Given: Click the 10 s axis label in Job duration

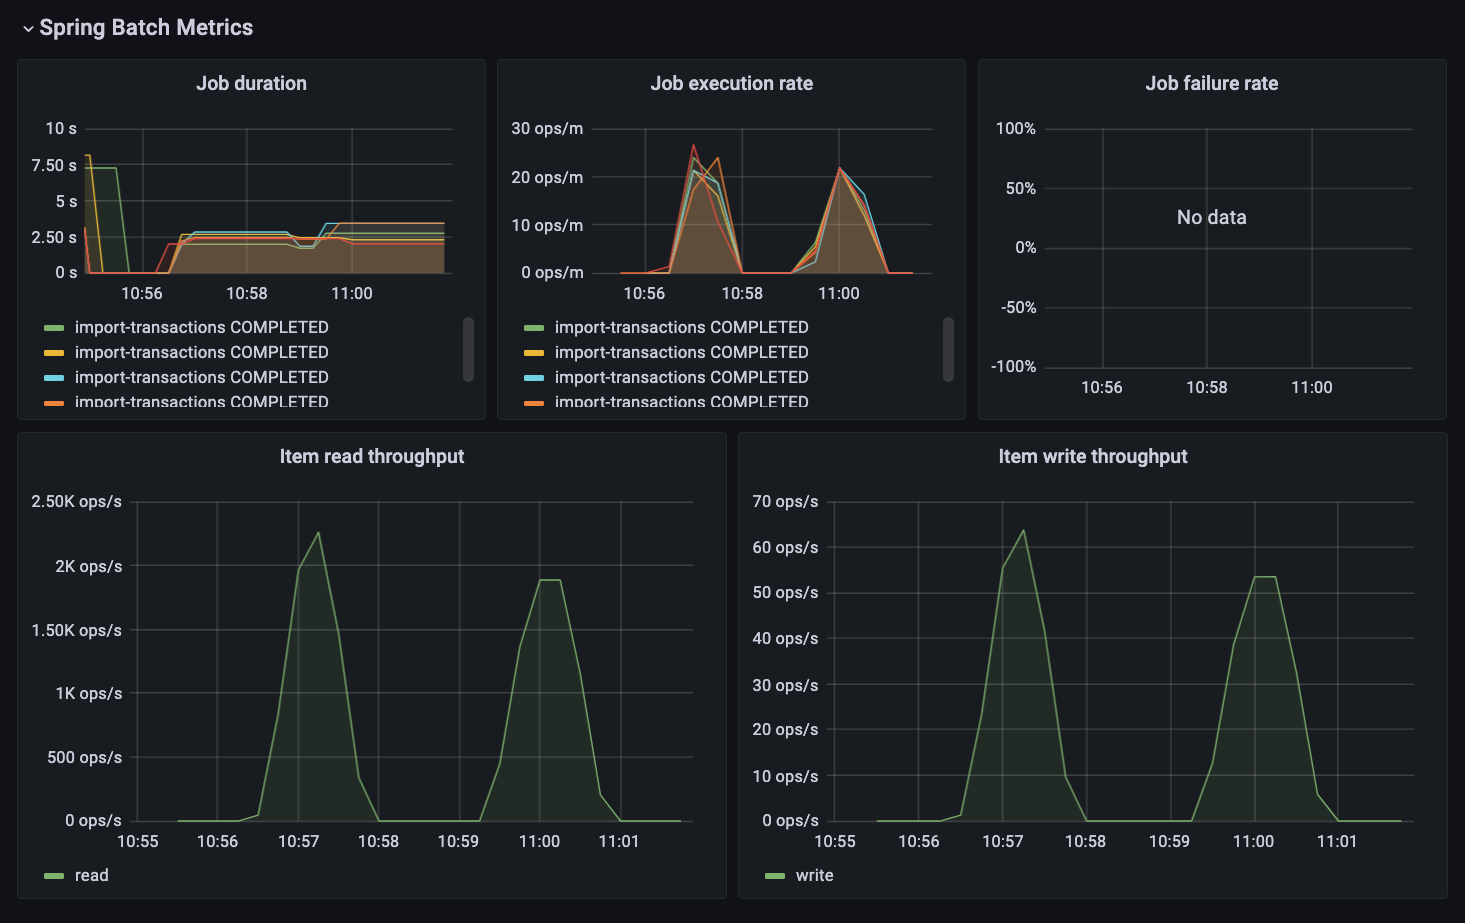Looking at the screenshot, I should pyautogui.click(x=61, y=128).
